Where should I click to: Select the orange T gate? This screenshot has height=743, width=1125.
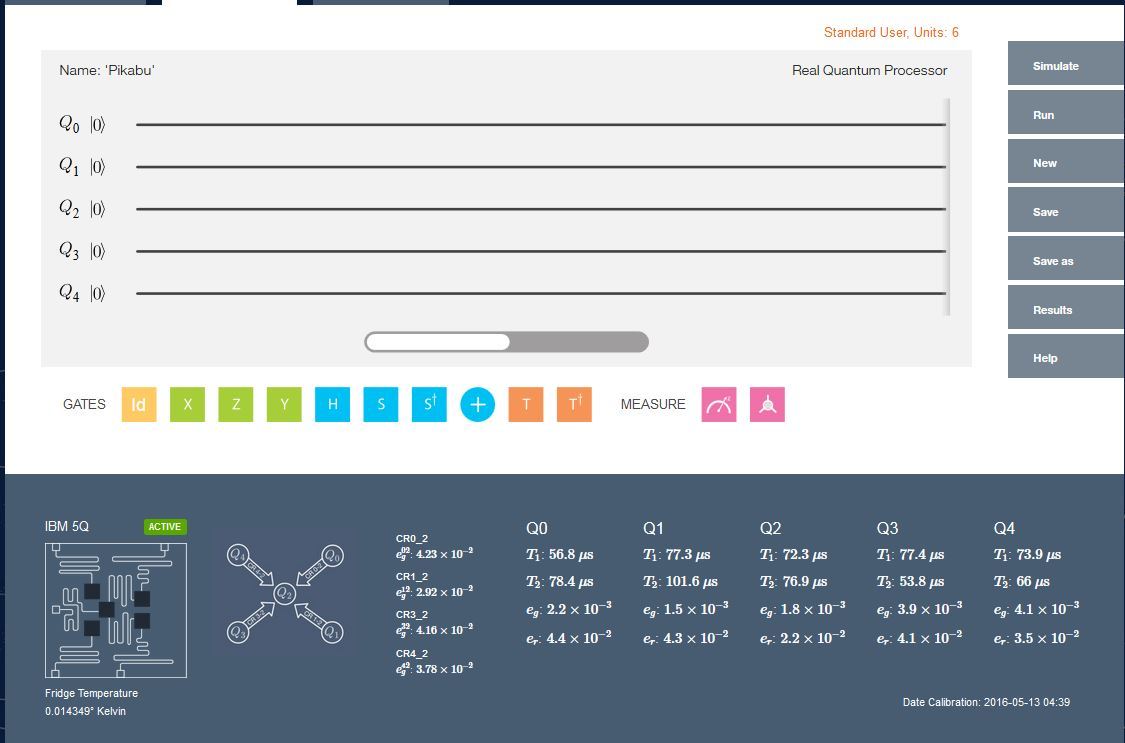point(526,404)
